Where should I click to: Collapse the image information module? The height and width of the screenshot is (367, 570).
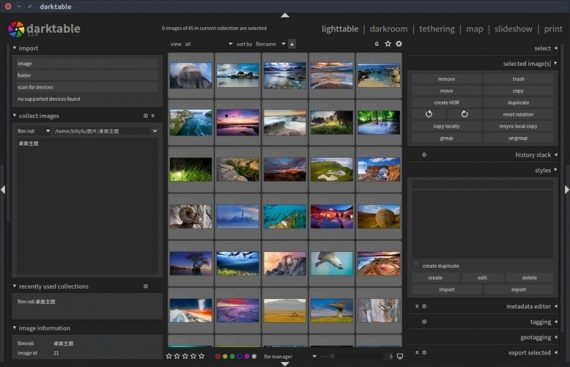pyautogui.click(x=15, y=328)
